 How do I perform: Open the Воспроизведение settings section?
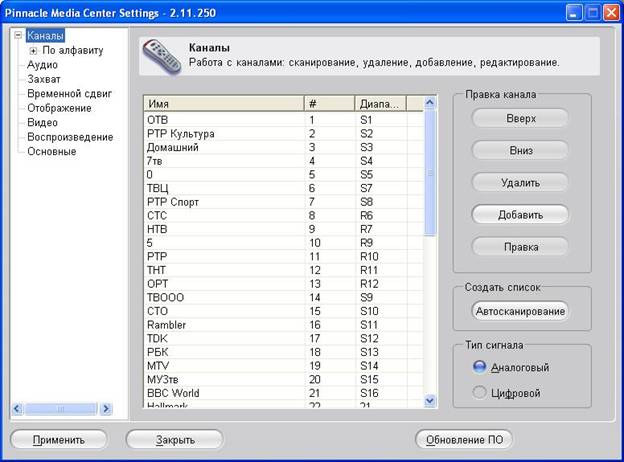click(x=70, y=137)
